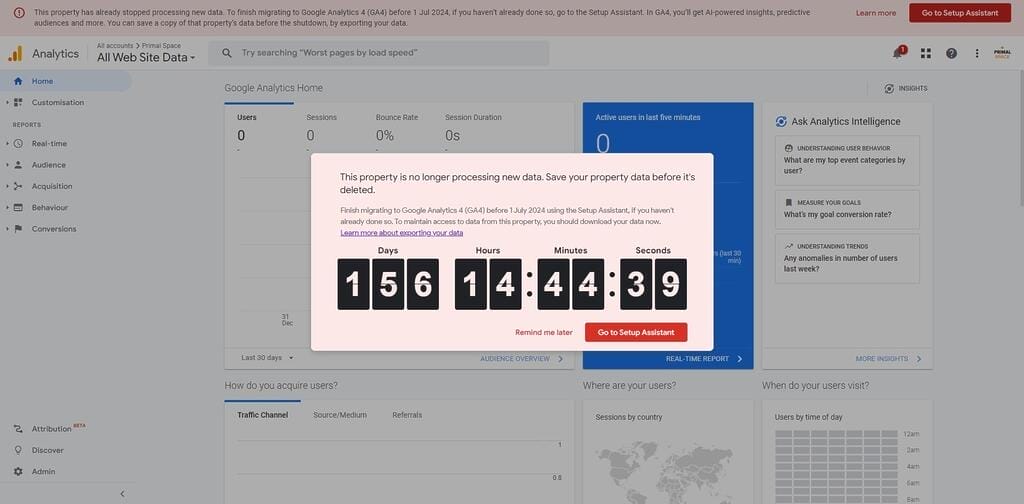The image size is (1024, 504).
Task: Click the Customisation dashboard icon
Action: point(18,102)
